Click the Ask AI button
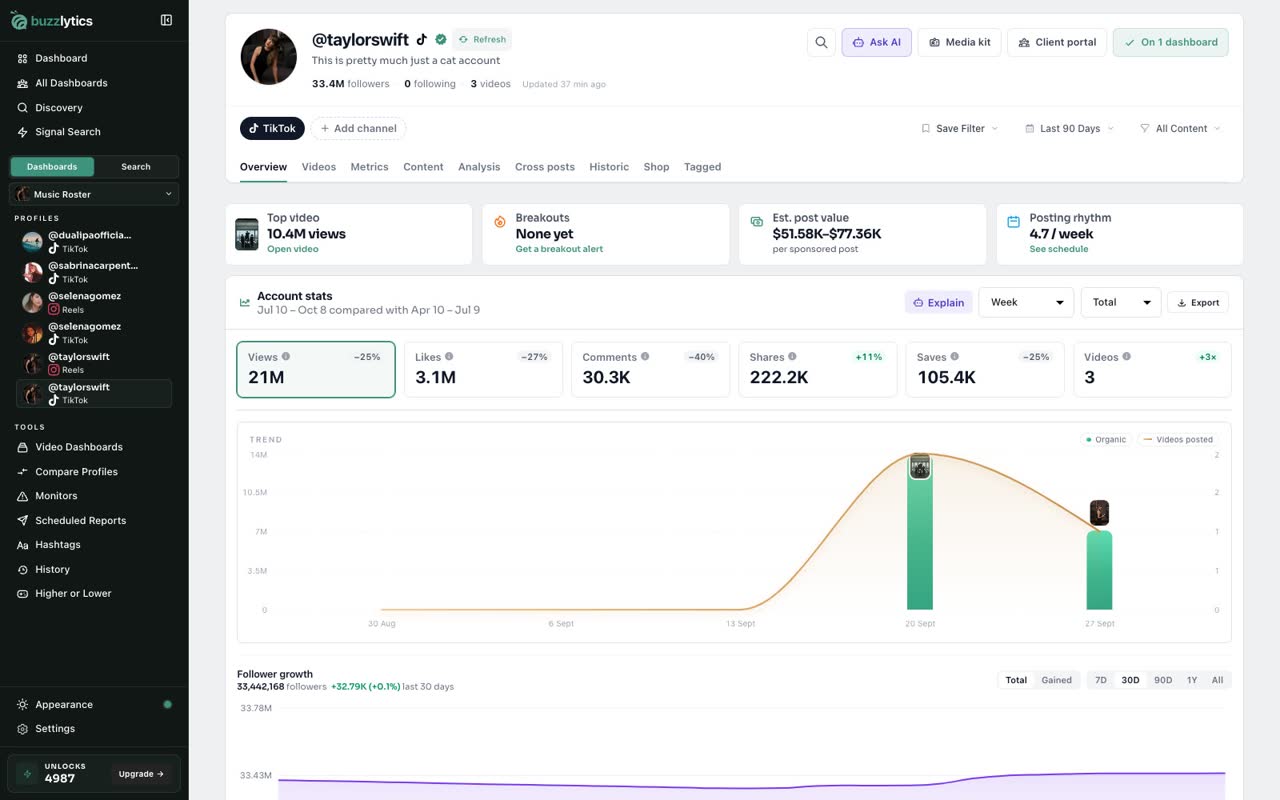This screenshot has width=1280, height=800. tap(876, 42)
